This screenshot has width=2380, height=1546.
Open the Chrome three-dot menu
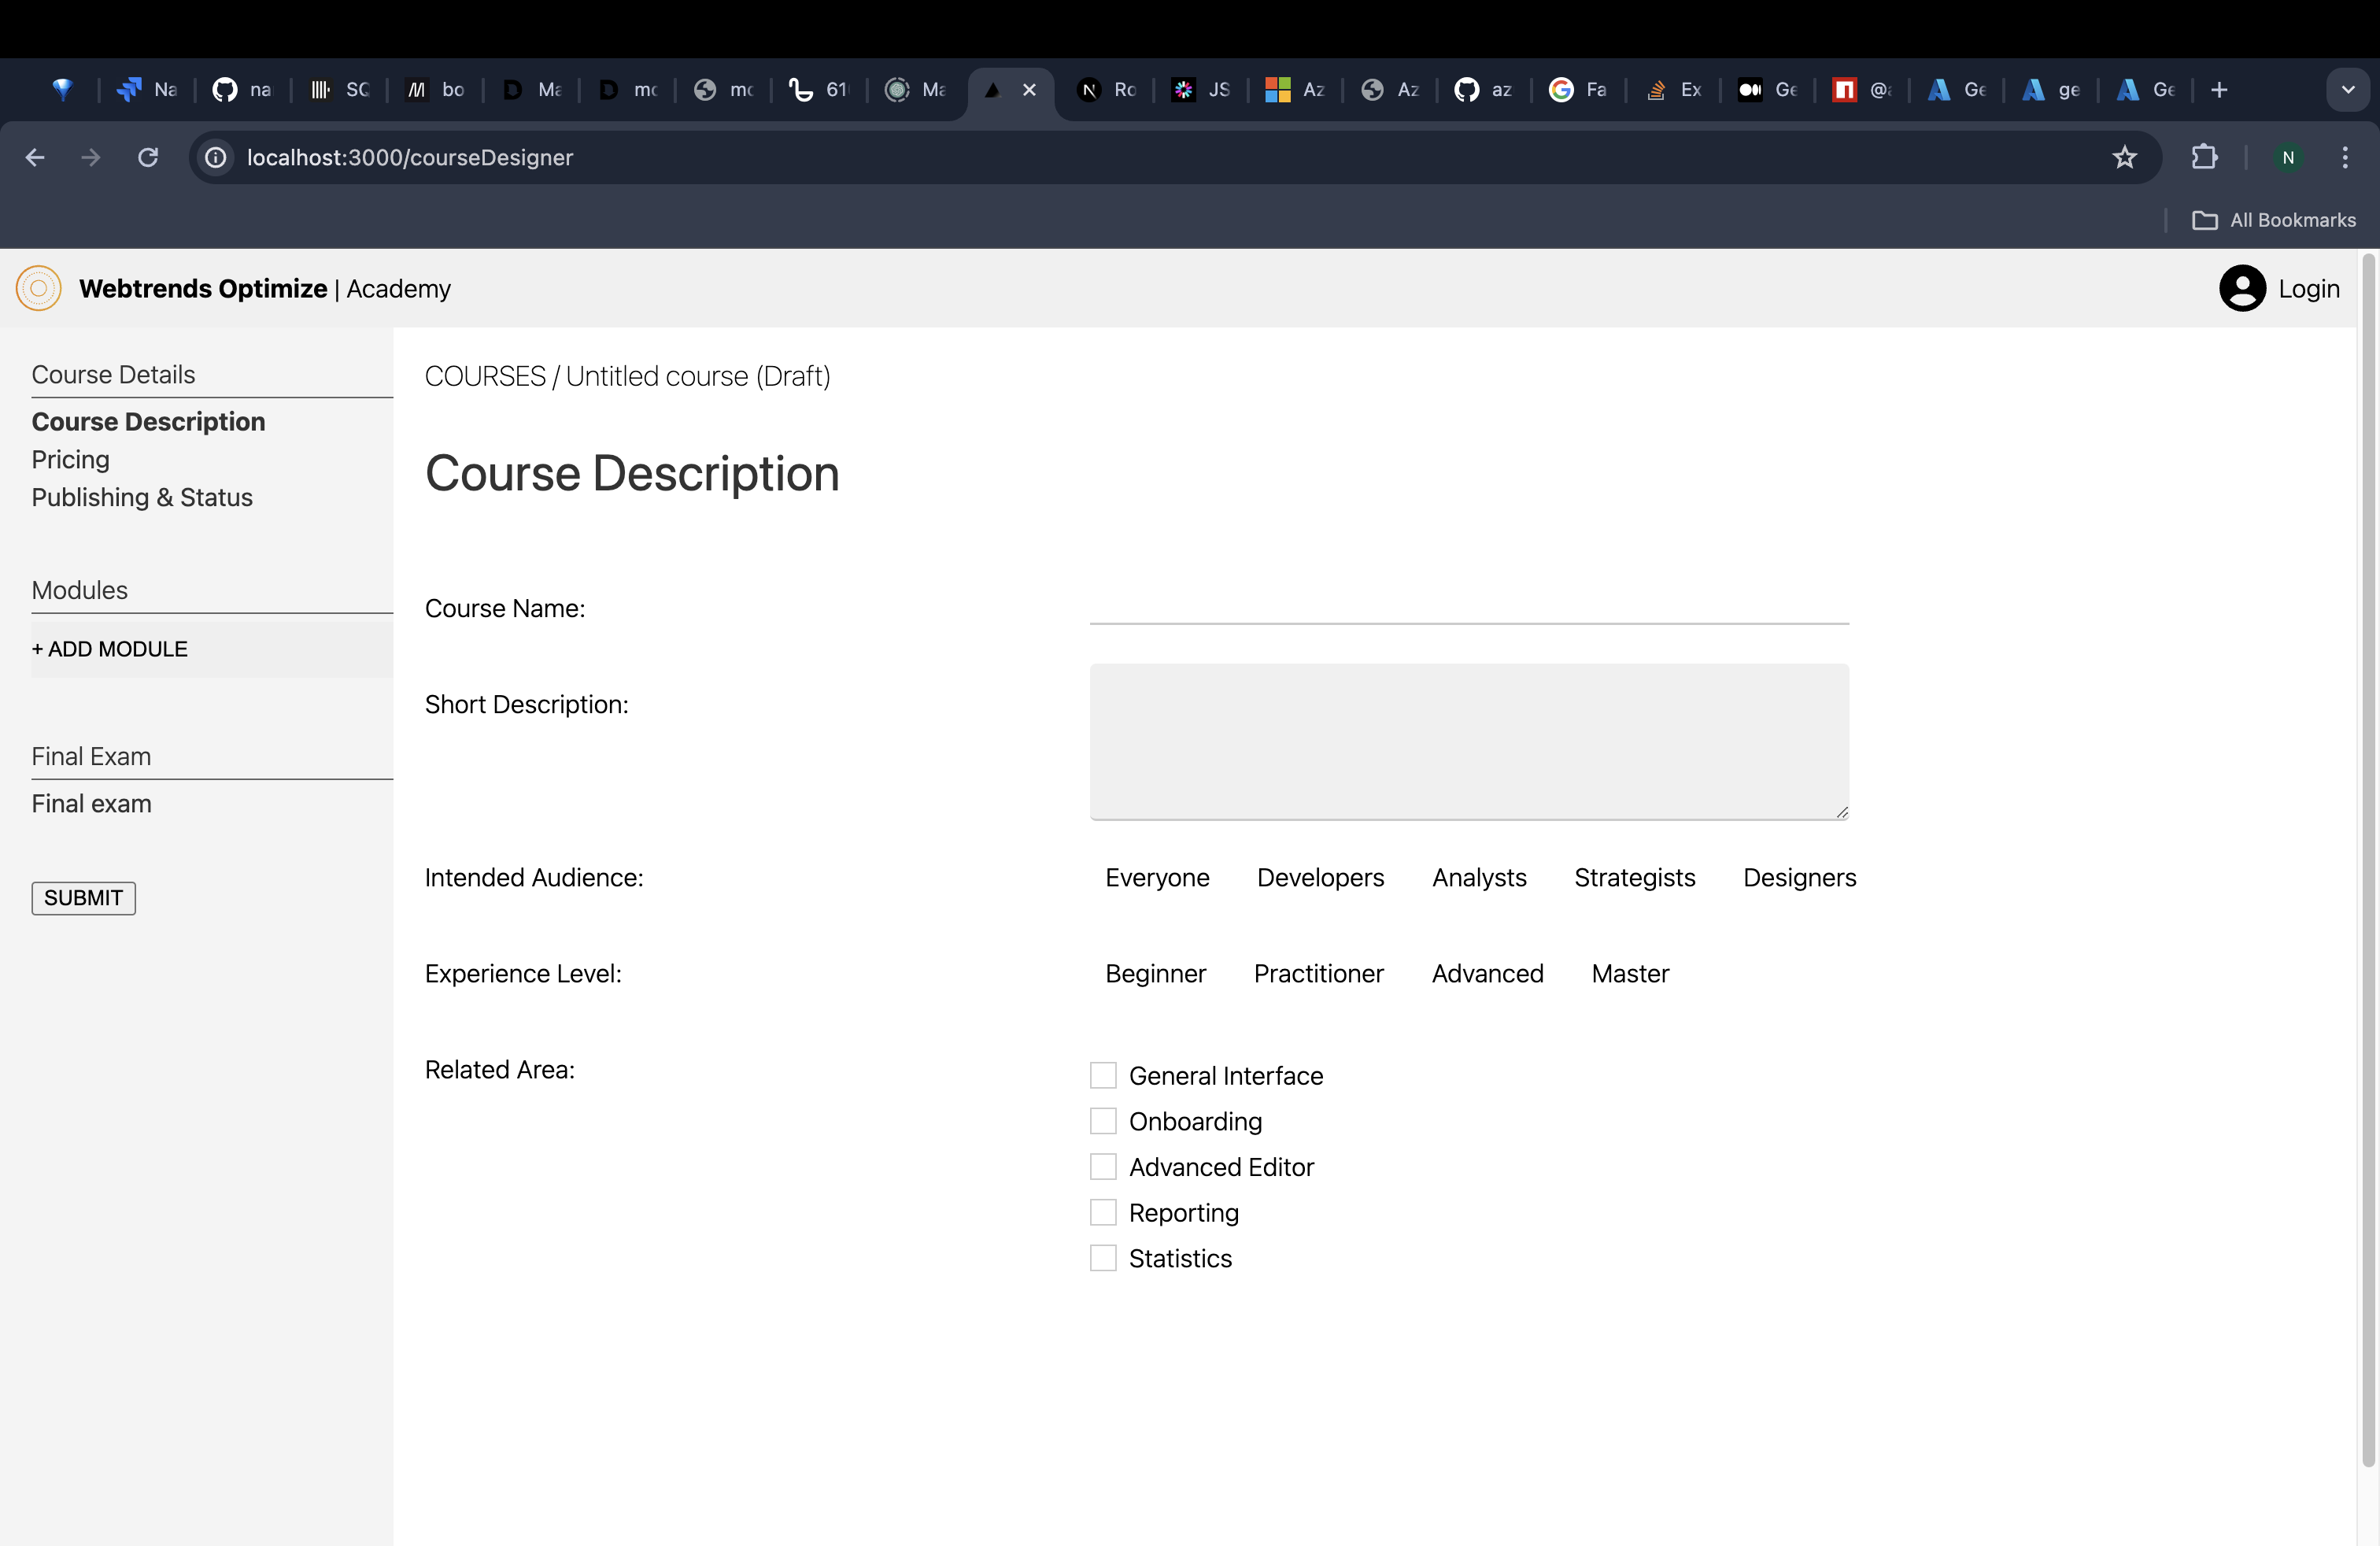pyautogui.click(x=2345, y=157)
